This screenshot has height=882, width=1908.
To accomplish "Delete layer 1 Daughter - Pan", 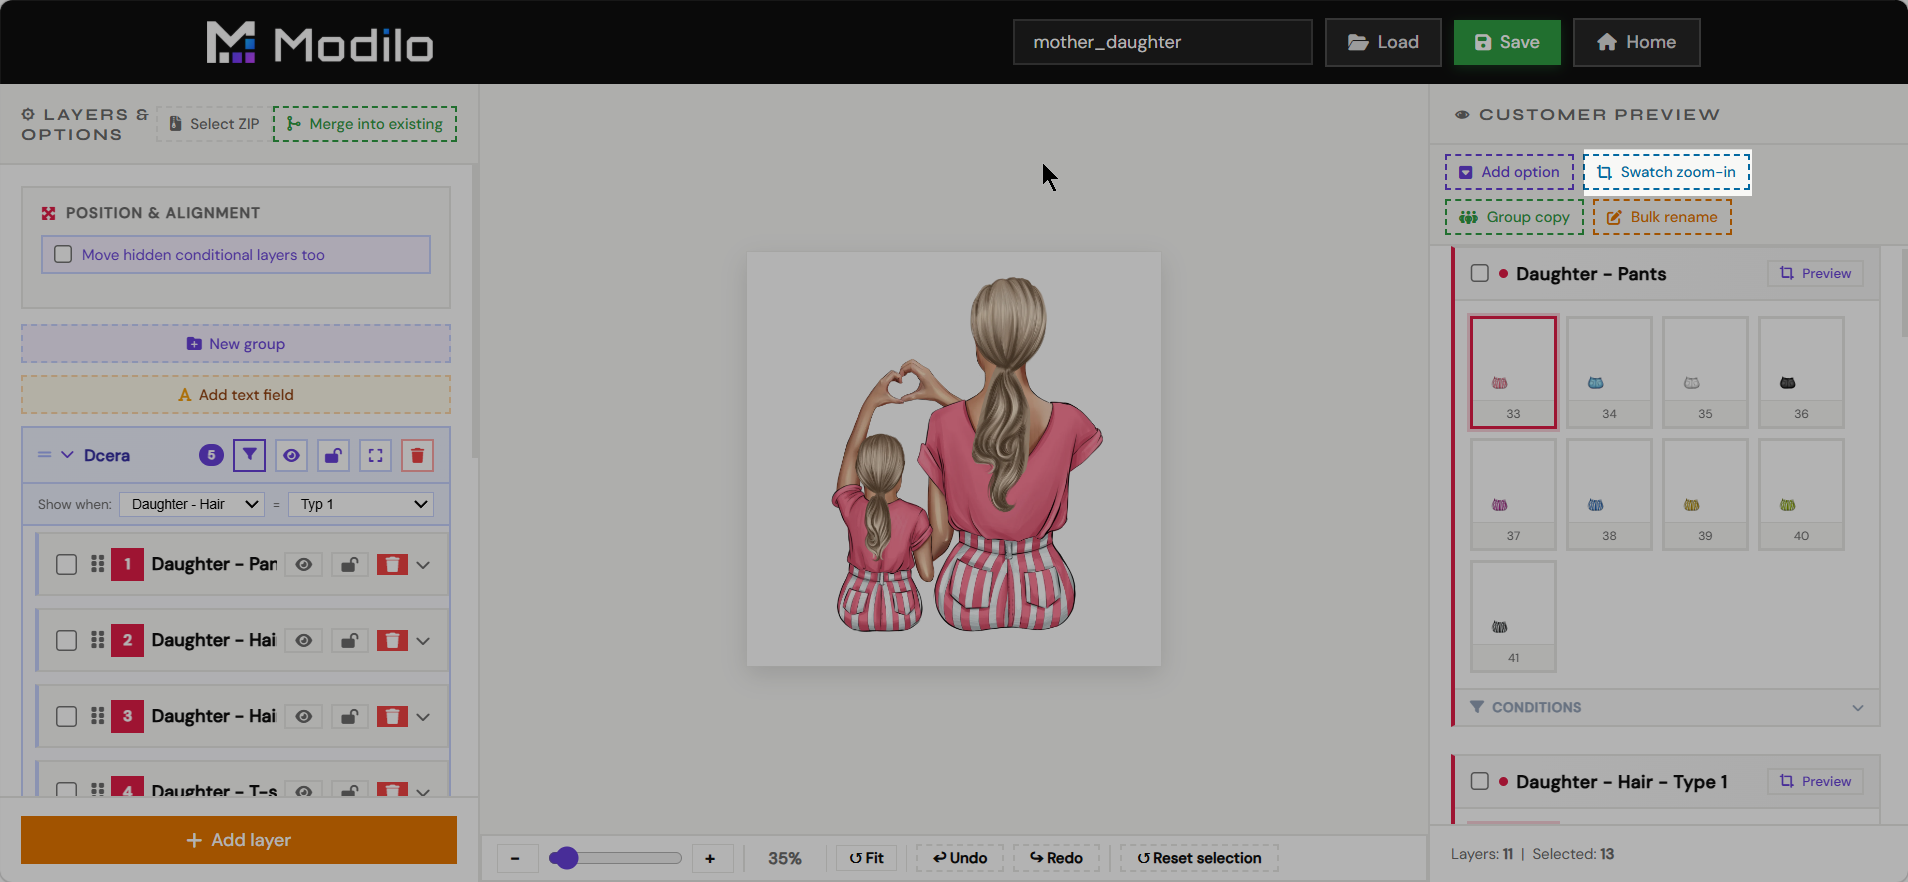I will coord(392,565).
